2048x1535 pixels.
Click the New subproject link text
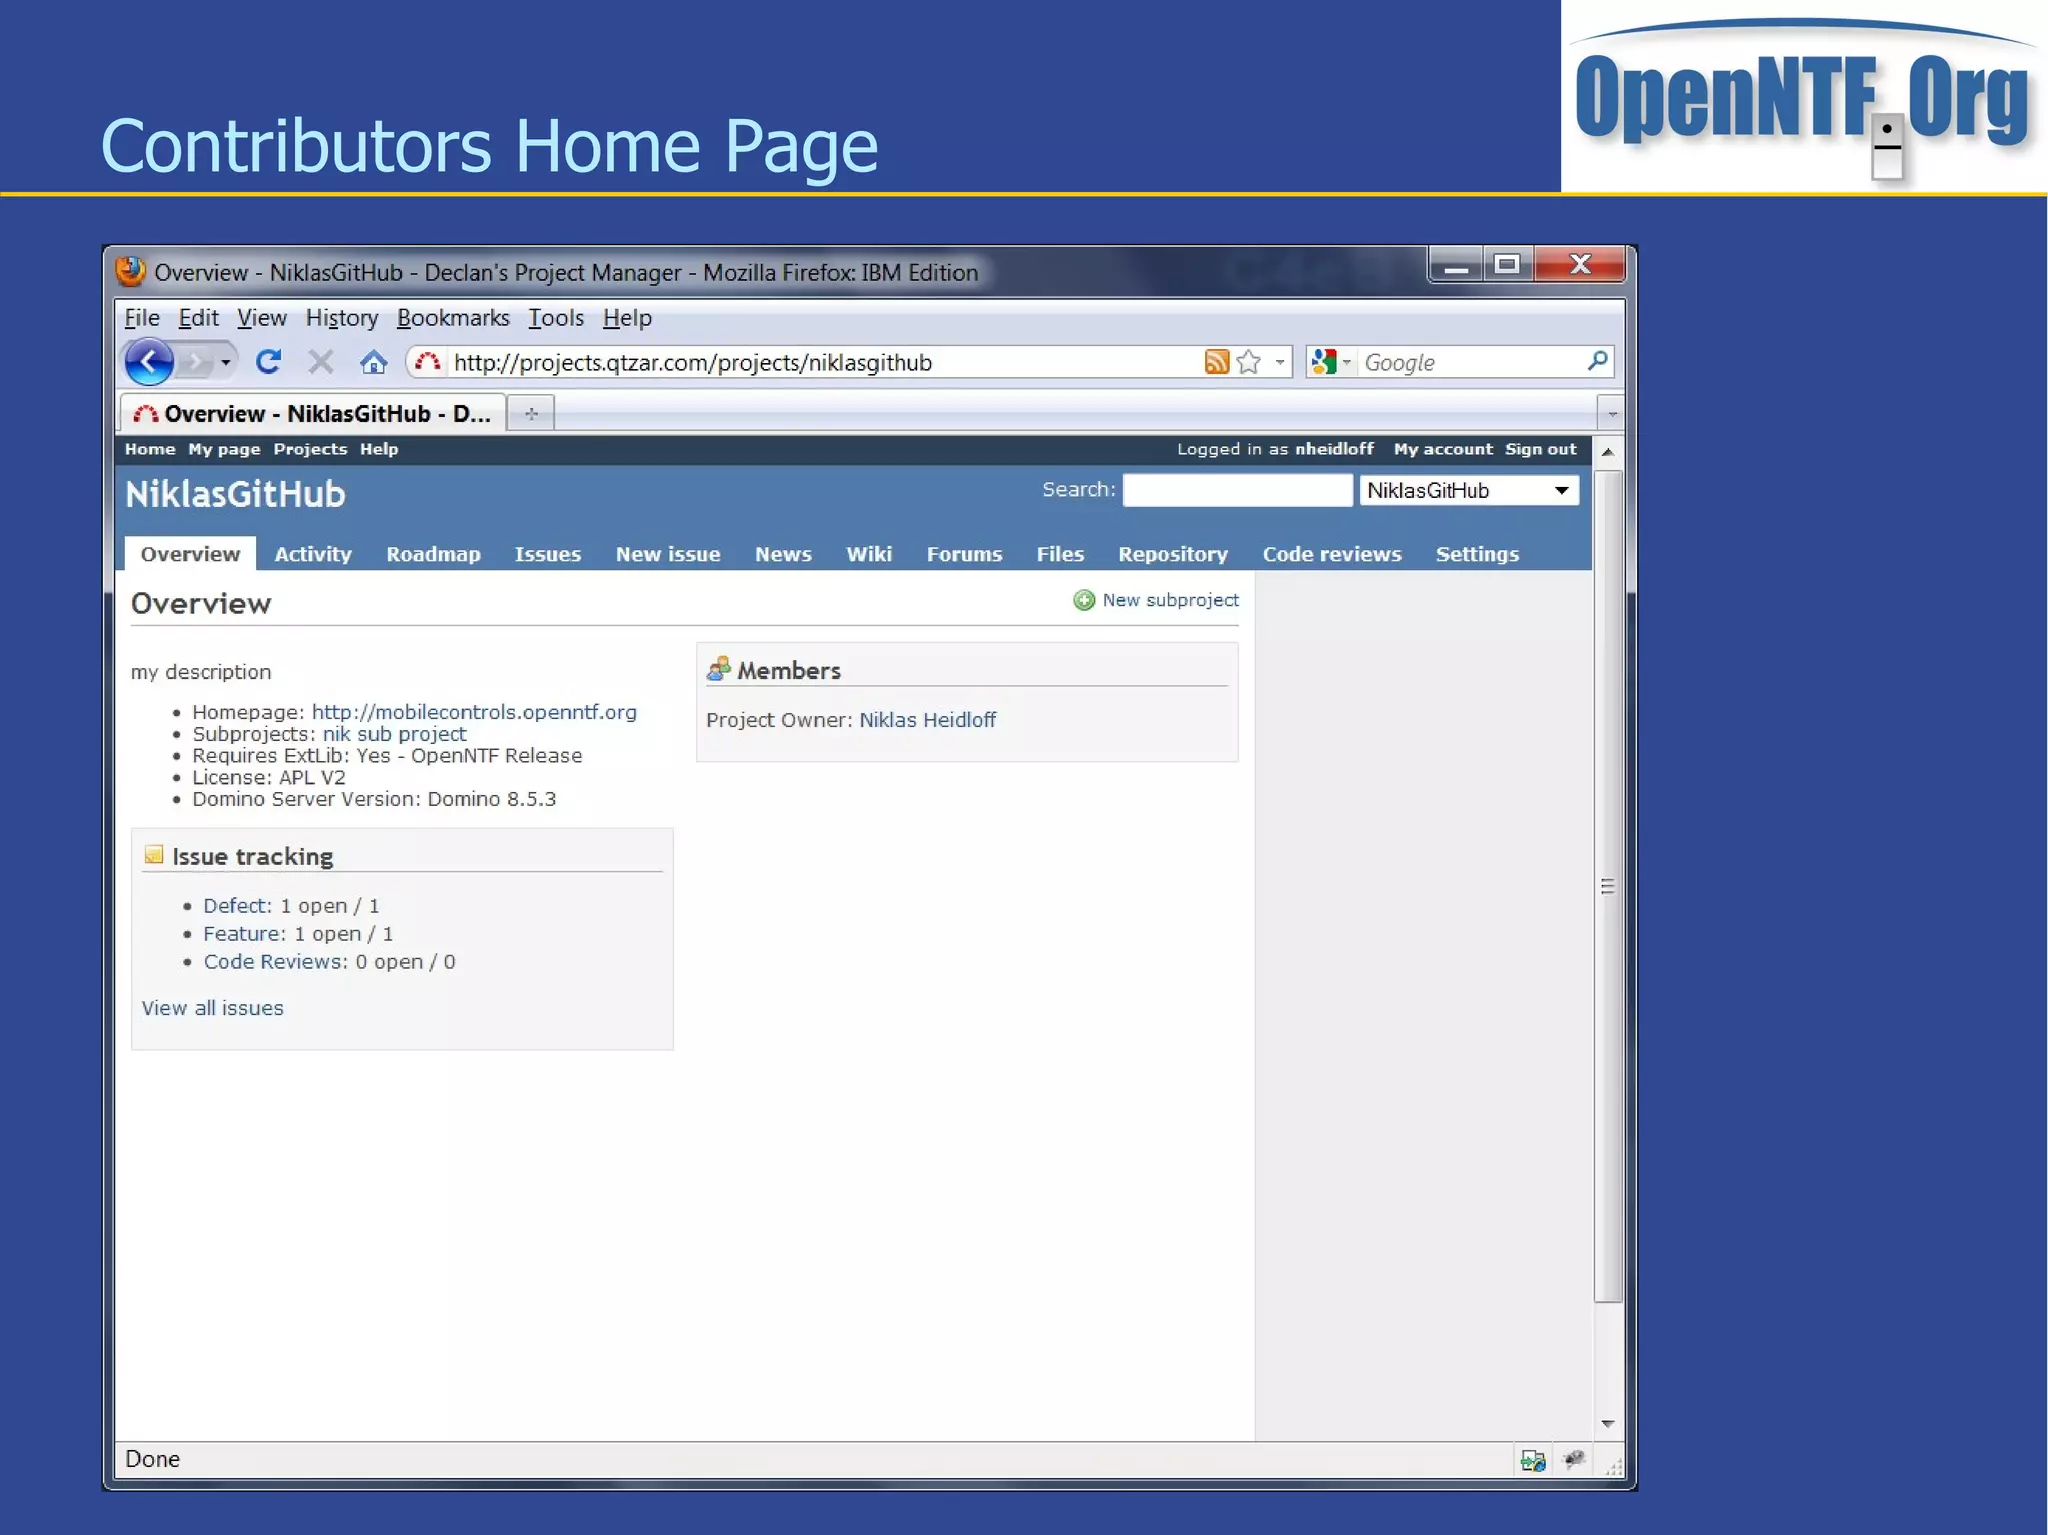[x=1170, y=600]
